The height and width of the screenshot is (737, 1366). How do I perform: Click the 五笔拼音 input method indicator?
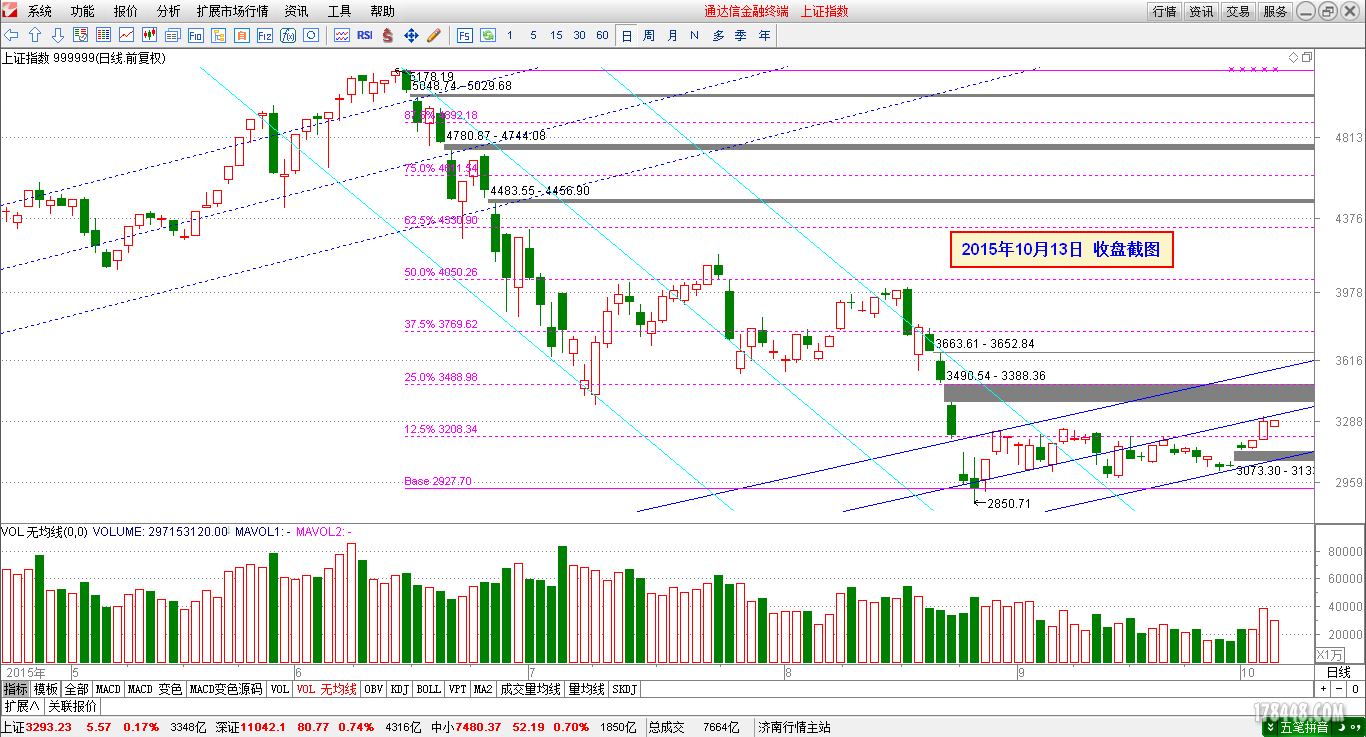point(1305,727)
